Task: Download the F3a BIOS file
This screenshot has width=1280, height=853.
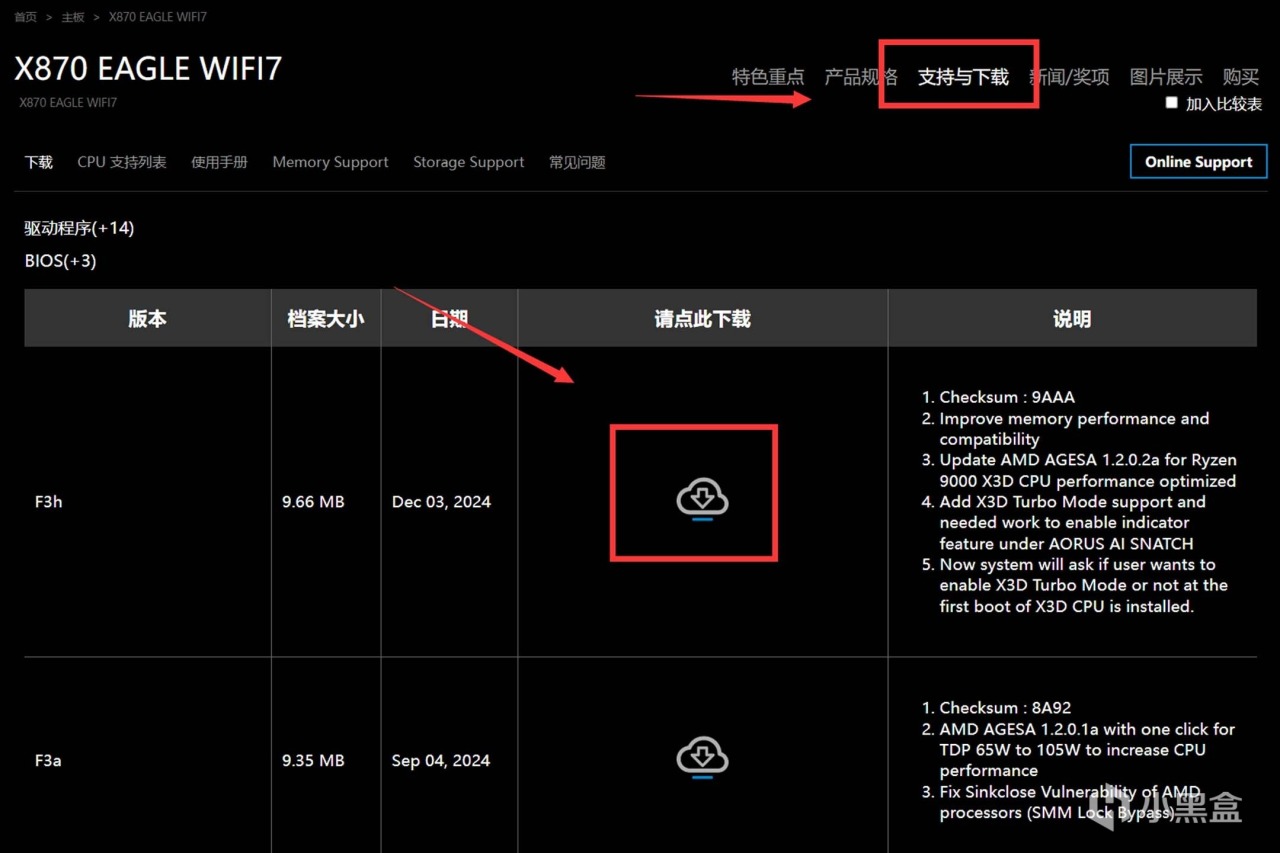Action: [x=702, y=757]
